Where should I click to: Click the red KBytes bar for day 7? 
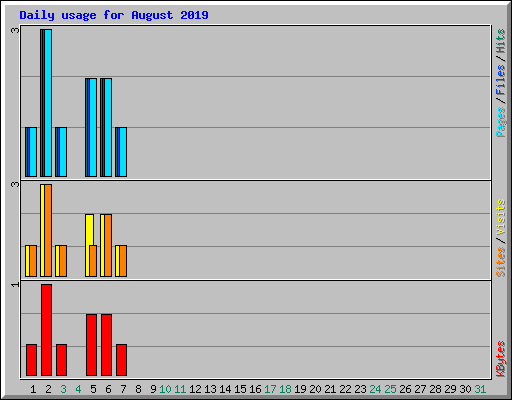pyautogui.click(x=121, y=360)
